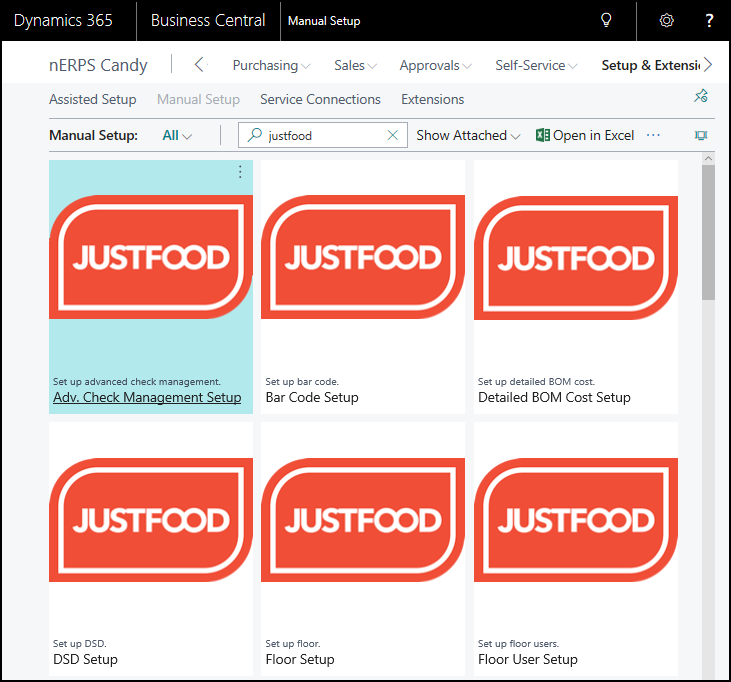
Task: Toggle the panel view icon right of toolbar
Action: point(701,135)
